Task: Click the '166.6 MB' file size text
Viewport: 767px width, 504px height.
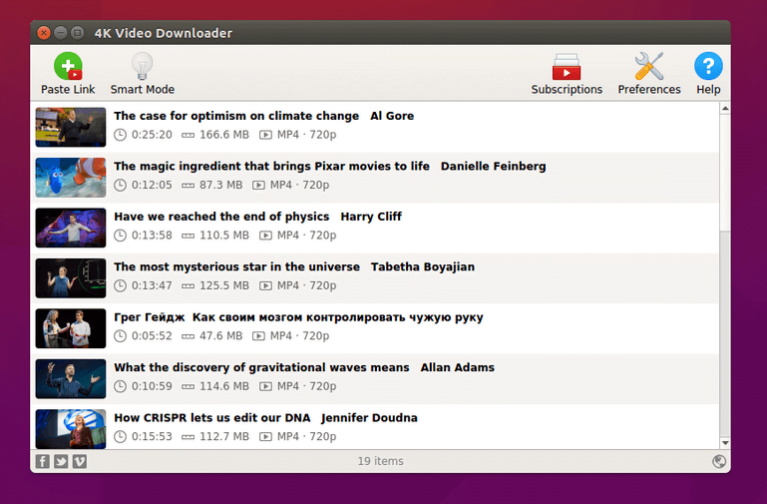Action: 224,135
